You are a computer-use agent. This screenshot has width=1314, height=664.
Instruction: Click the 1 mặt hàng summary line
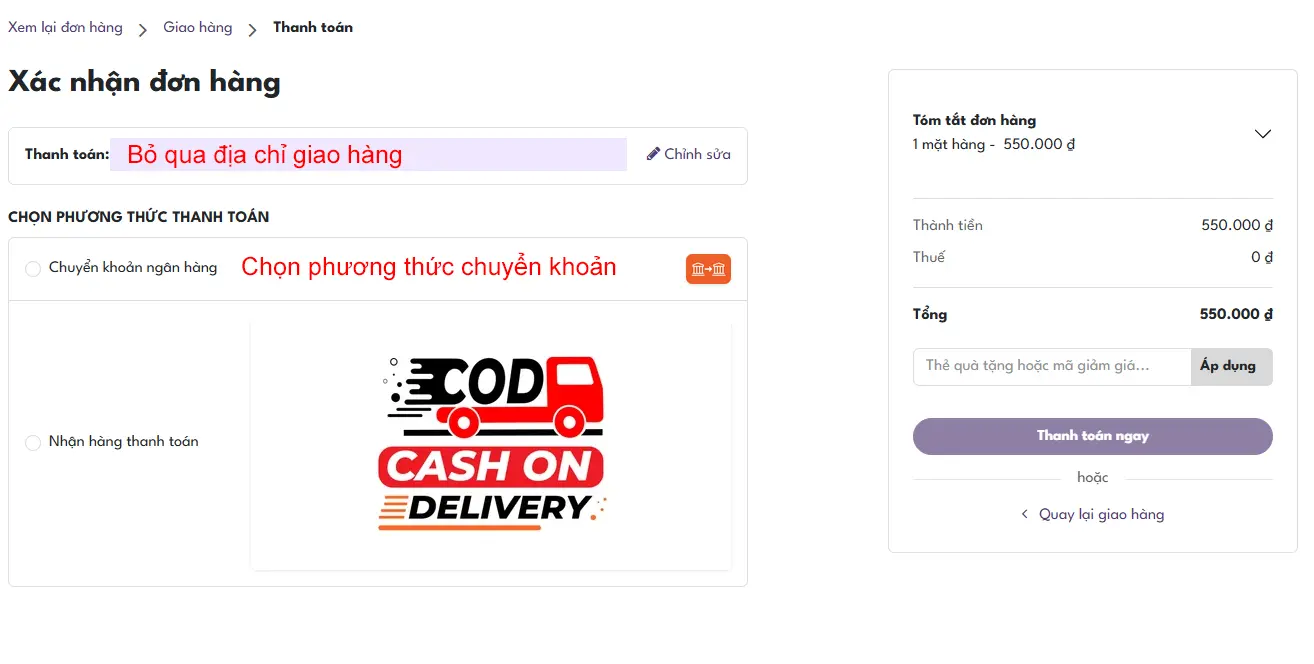click(x=993, y=144)
